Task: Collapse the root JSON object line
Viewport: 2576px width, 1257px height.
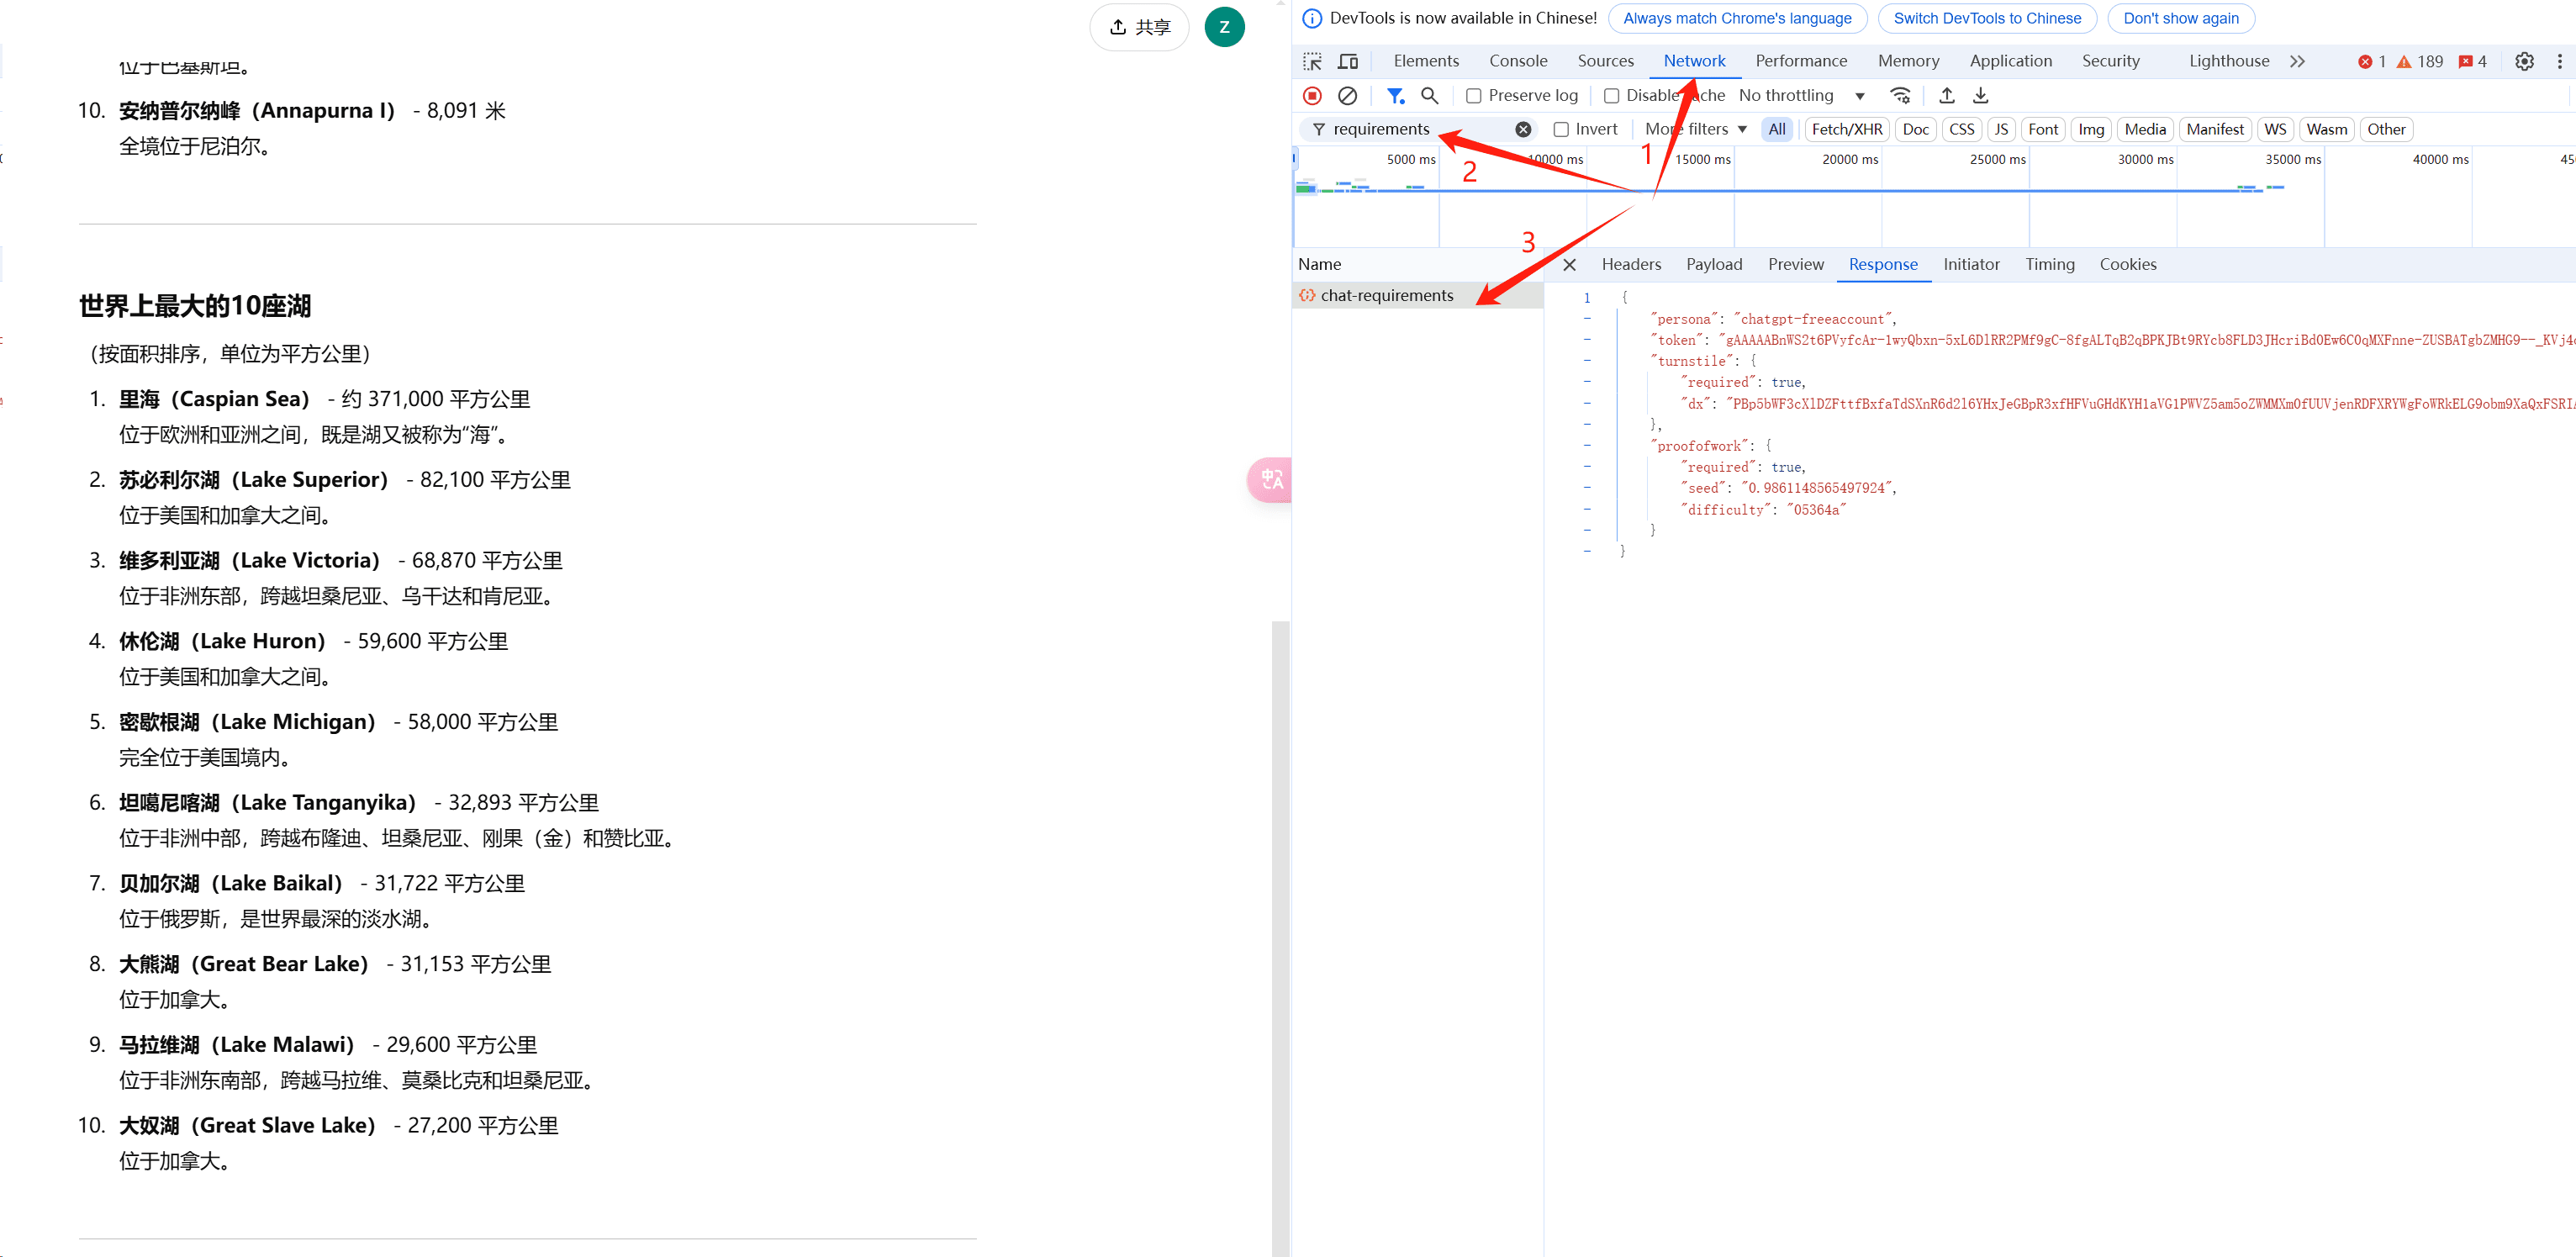Action: point(1587,298)
